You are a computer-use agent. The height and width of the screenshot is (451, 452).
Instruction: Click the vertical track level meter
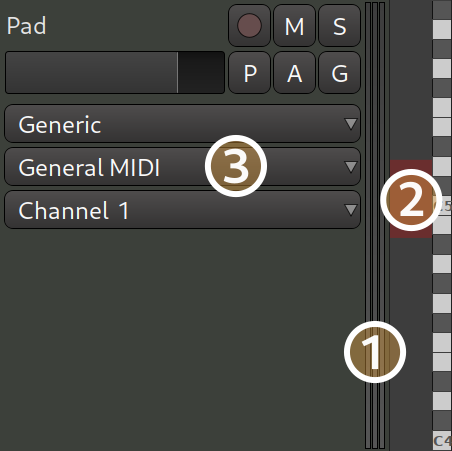(x=375, y=225)
